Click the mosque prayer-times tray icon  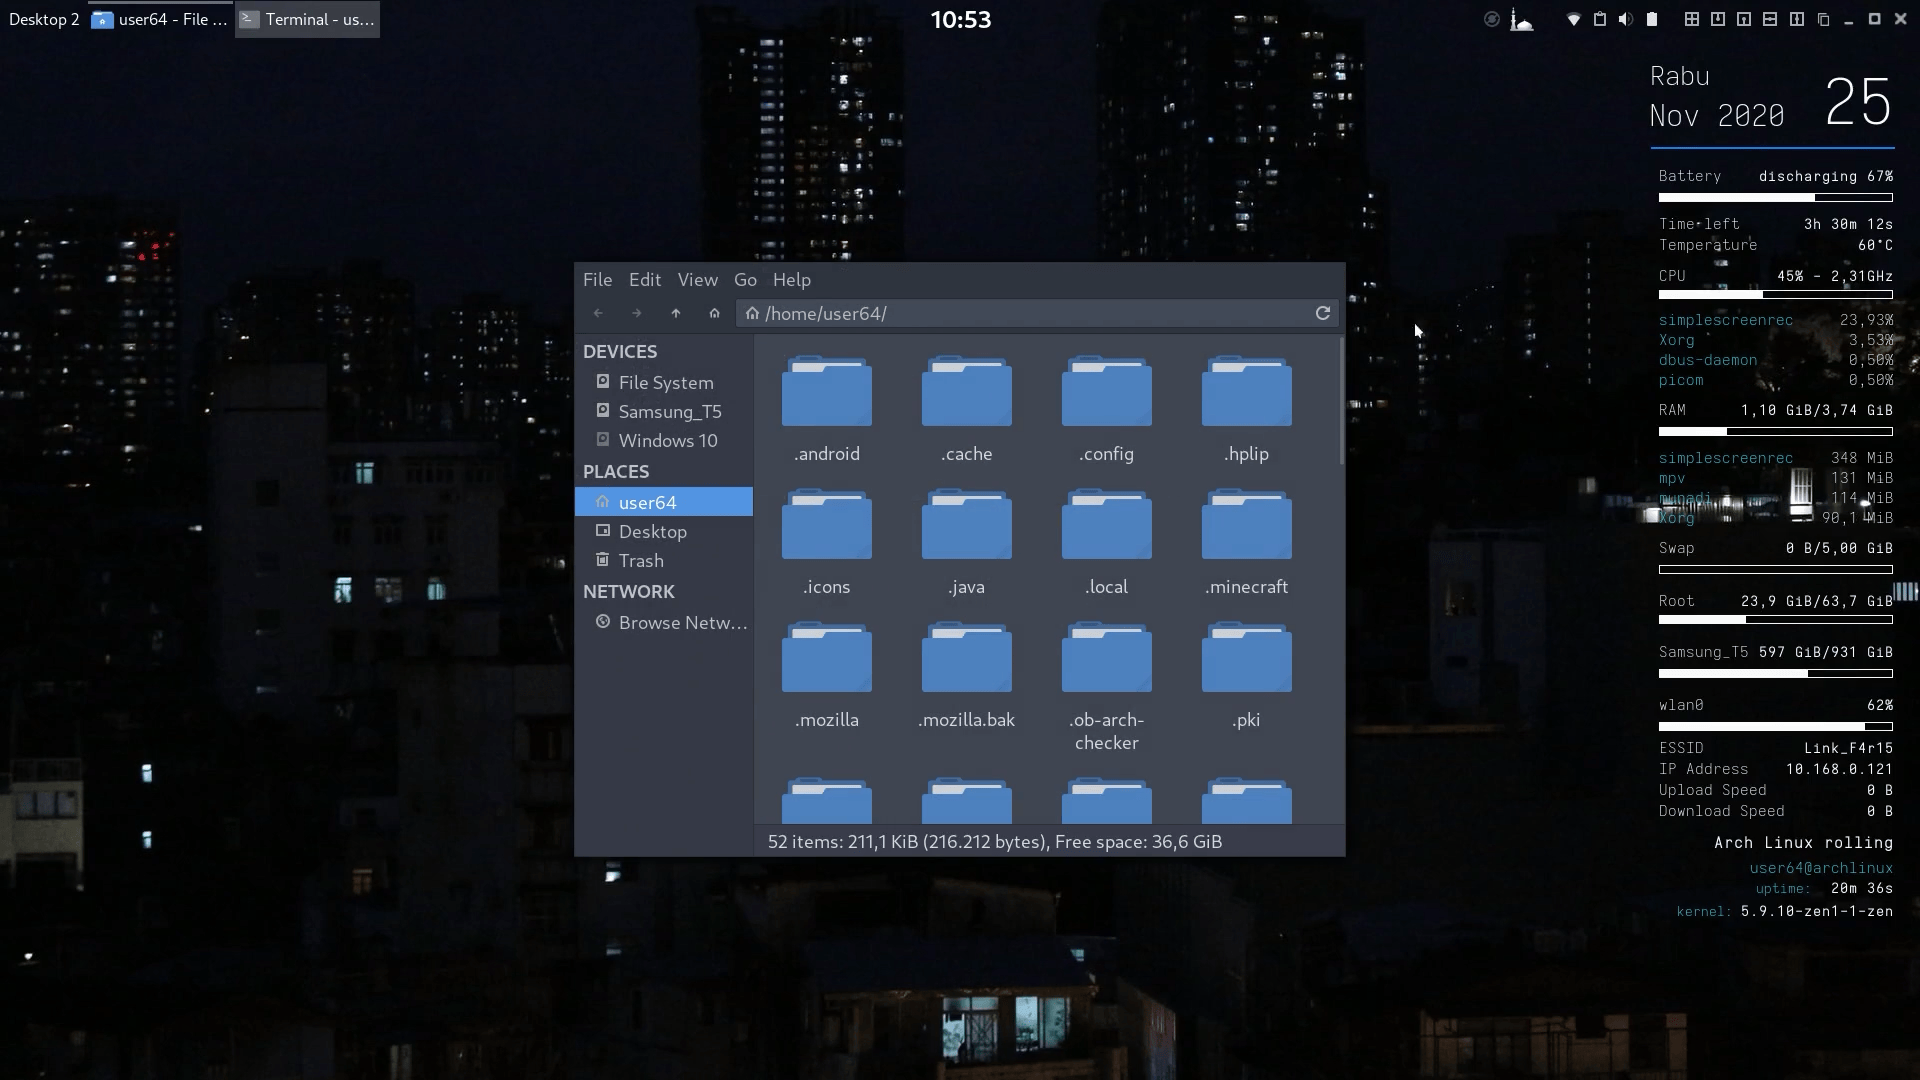(x=1521, y=19)
